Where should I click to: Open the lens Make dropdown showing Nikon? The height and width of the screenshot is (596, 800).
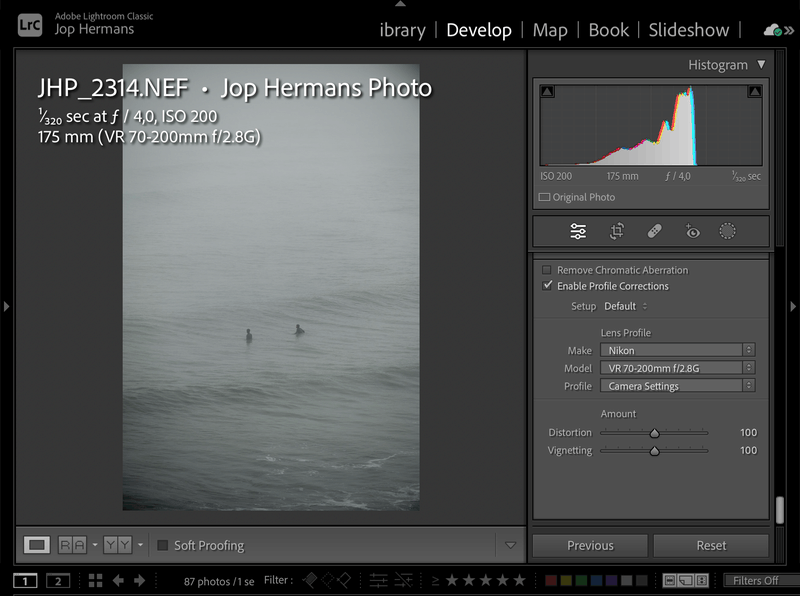point(676,350)
